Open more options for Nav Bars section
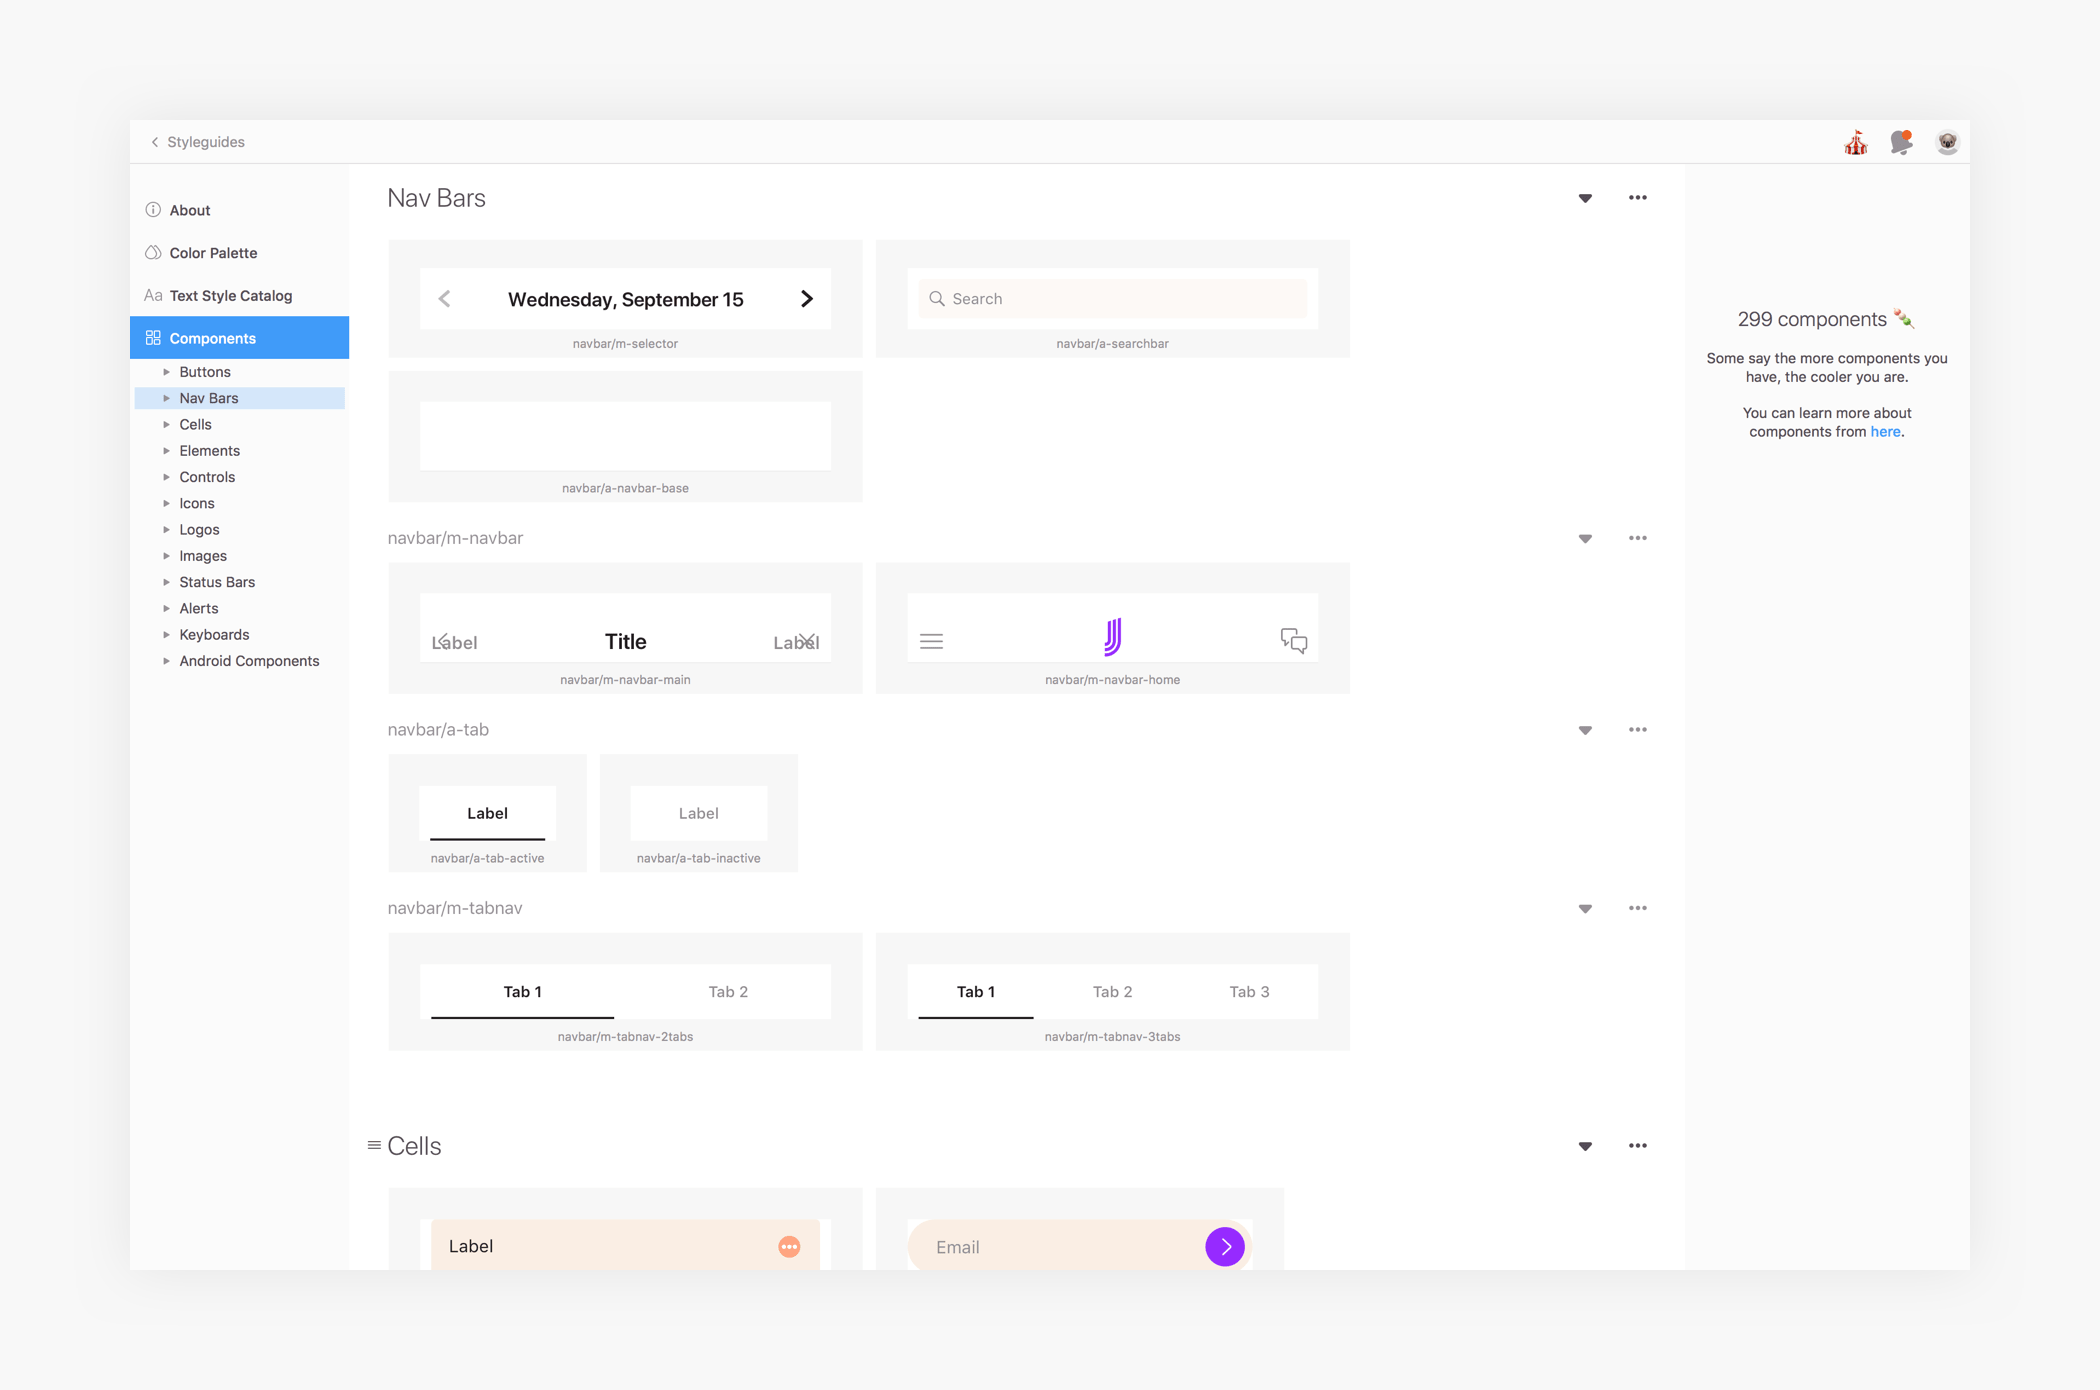The width and height of the screenshot is (2100, 1390). point(1637,198)
